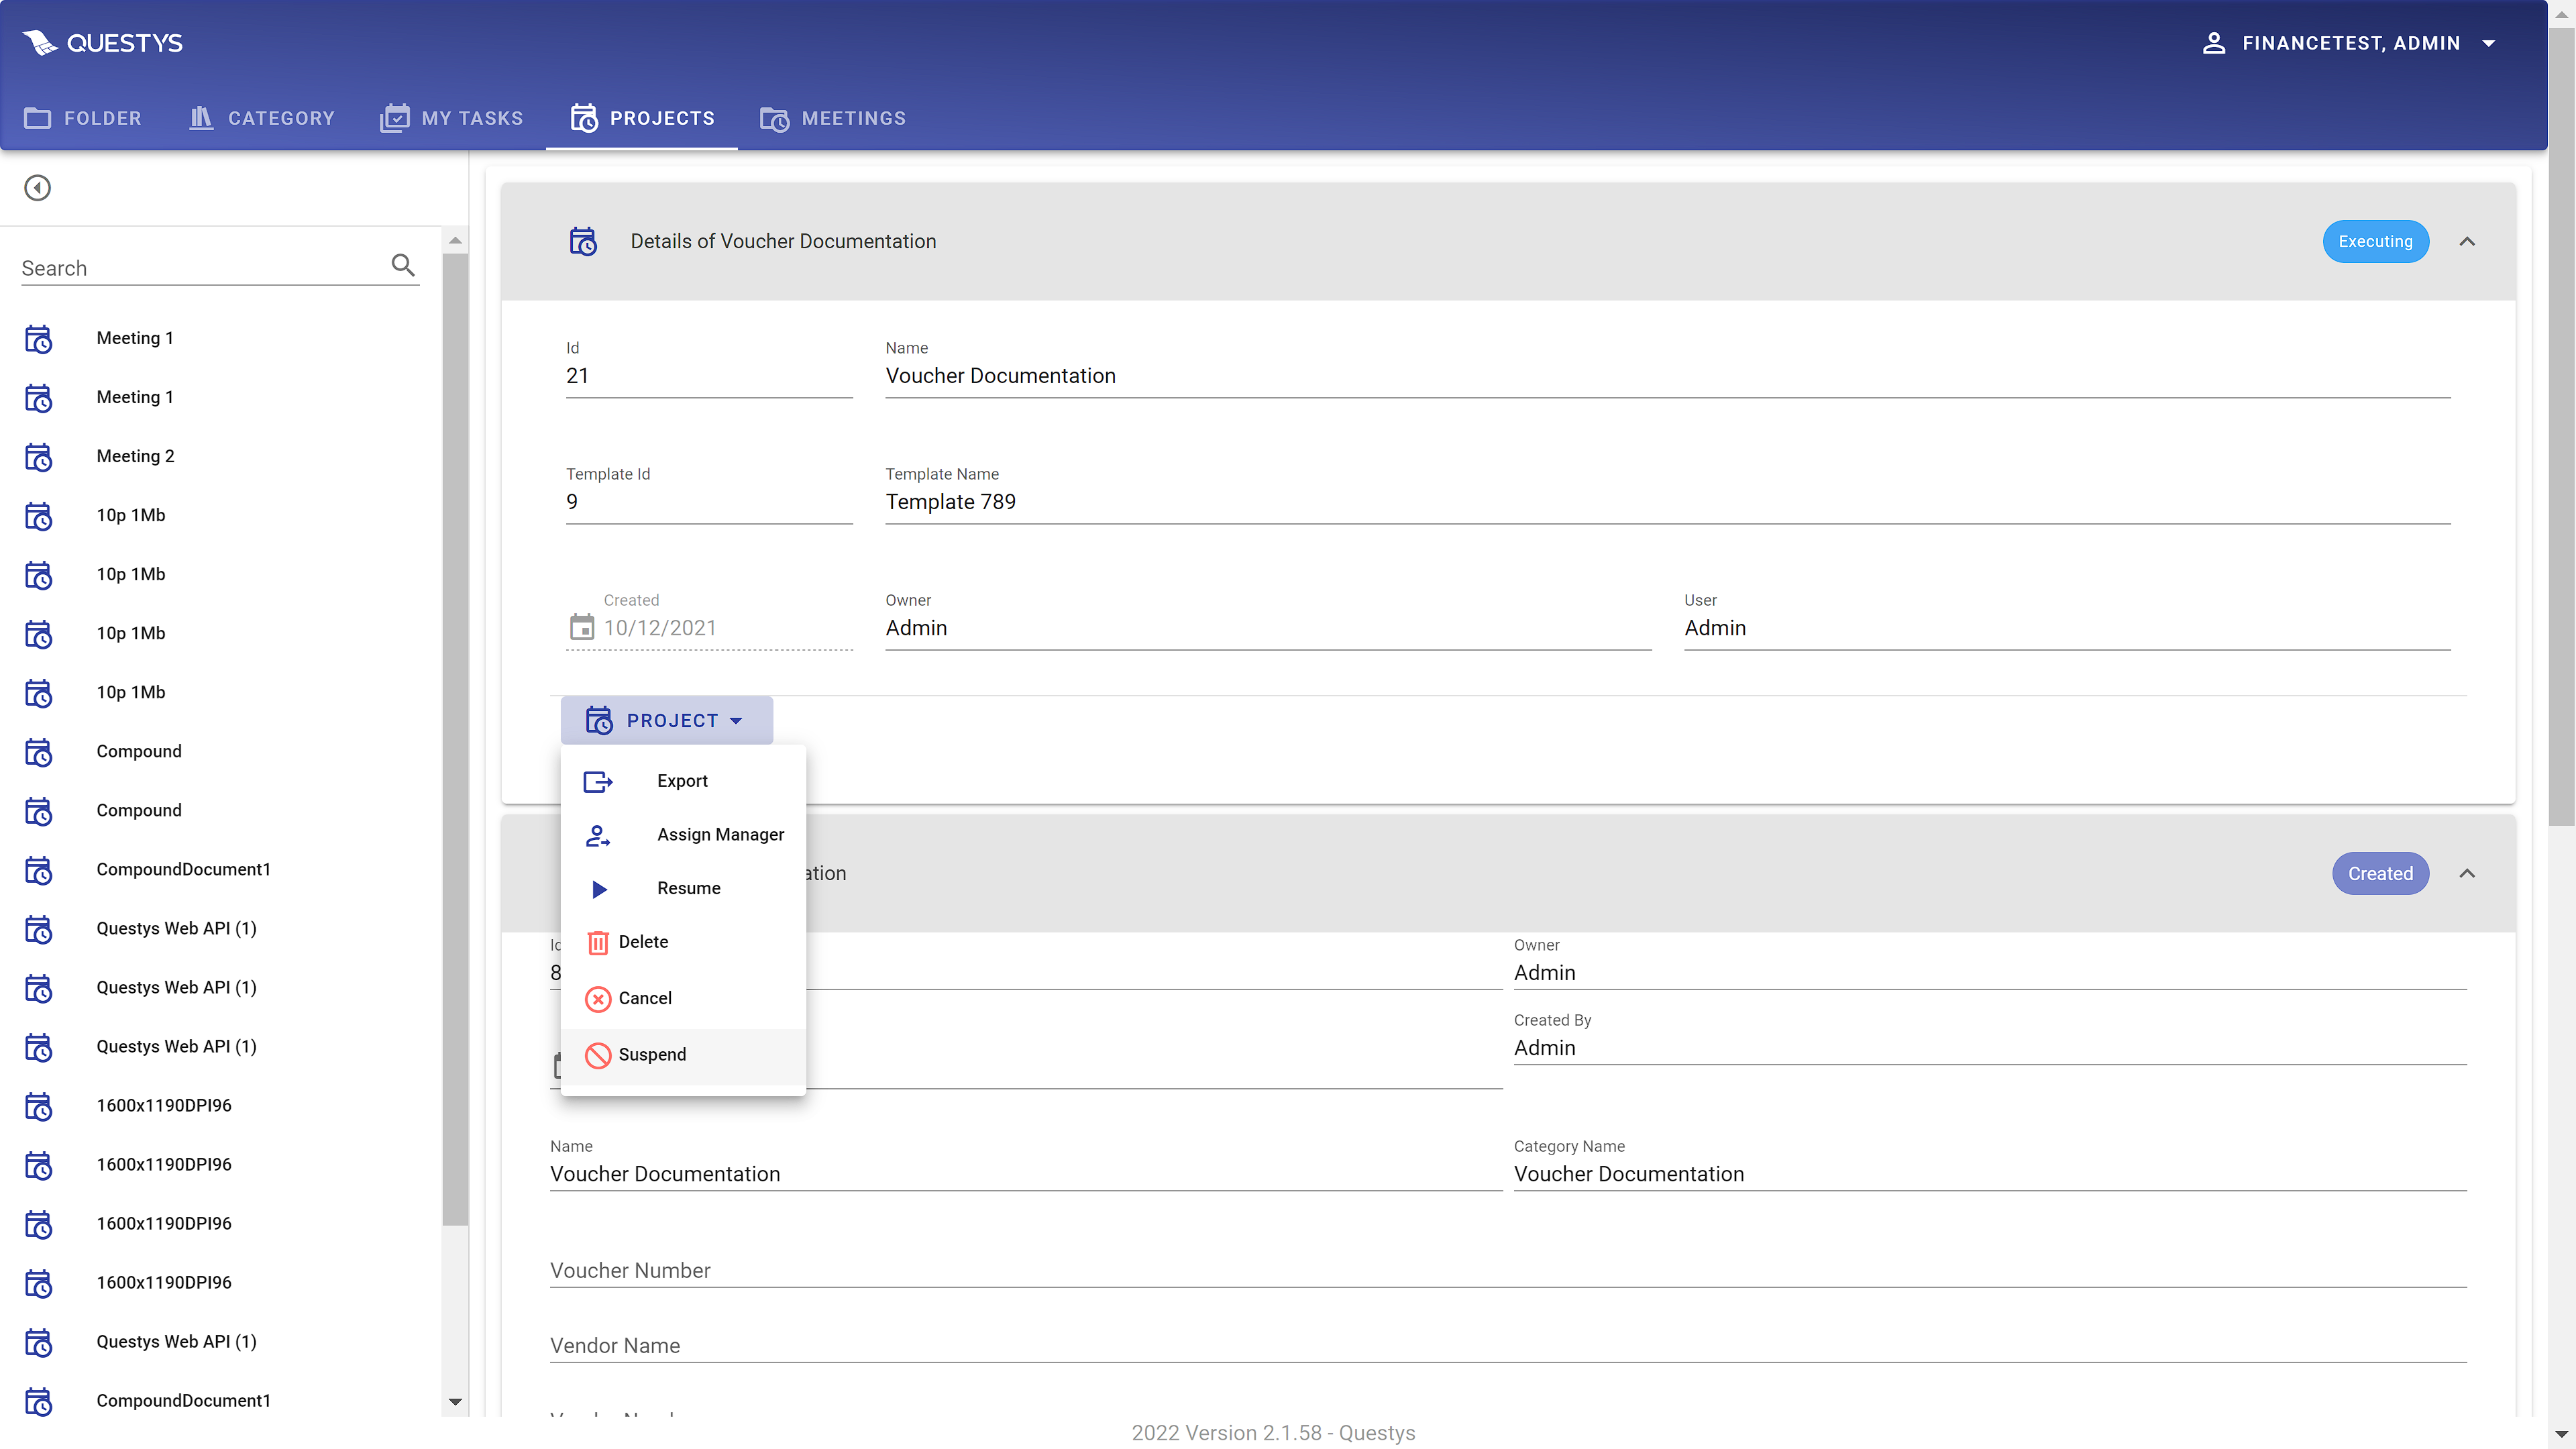Click the Created status badge

pyautogui.click(x=2380, y=873)
